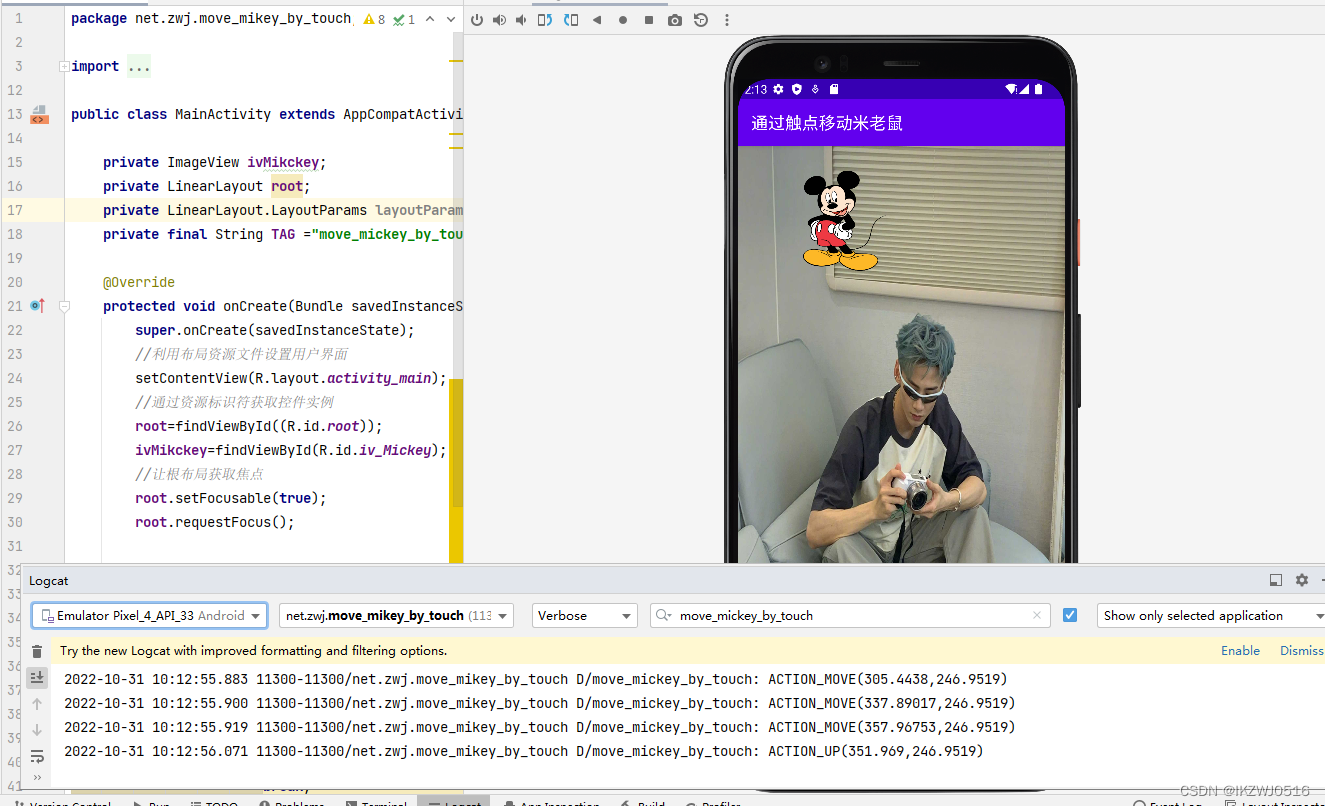Tap the emulator Back triangle button
Screen dimensions: 1325x806
click(x=597, y=20)
